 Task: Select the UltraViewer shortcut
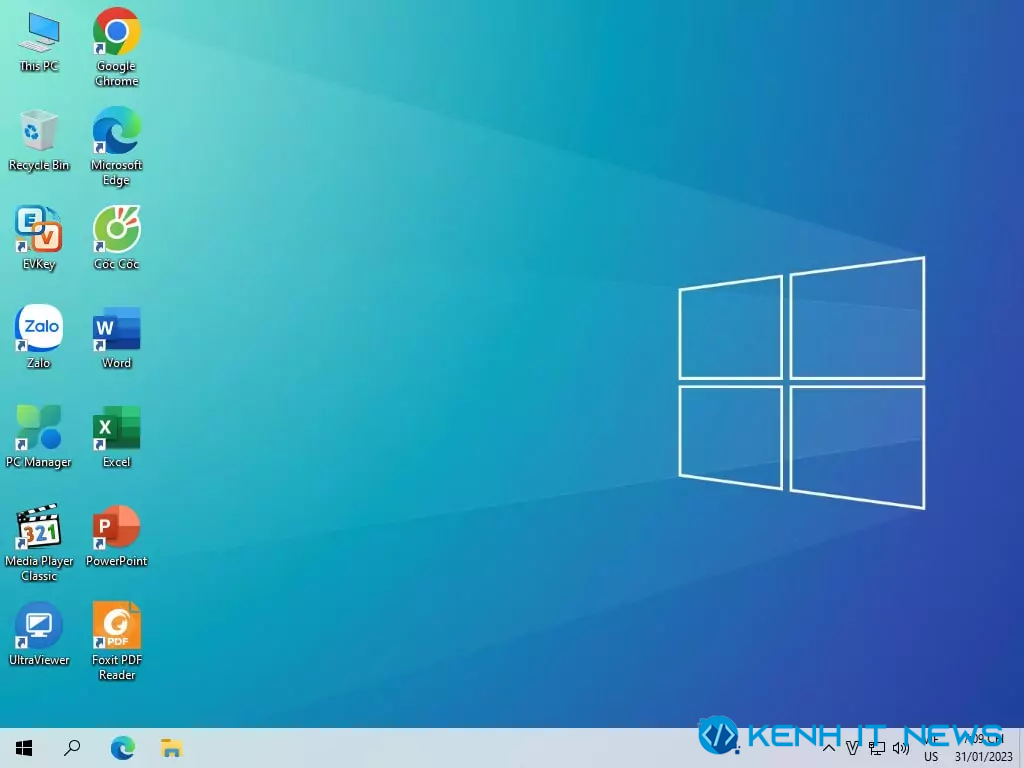tap(39, 633)
